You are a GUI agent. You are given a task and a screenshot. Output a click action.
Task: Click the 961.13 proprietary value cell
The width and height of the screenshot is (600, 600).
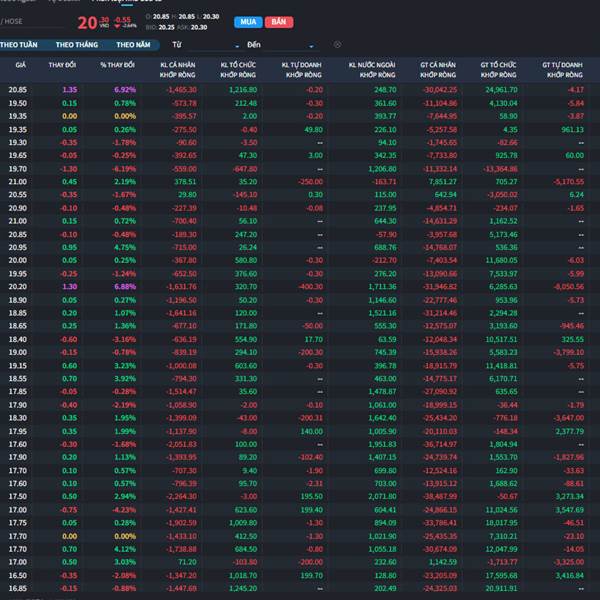pos(572,130)
